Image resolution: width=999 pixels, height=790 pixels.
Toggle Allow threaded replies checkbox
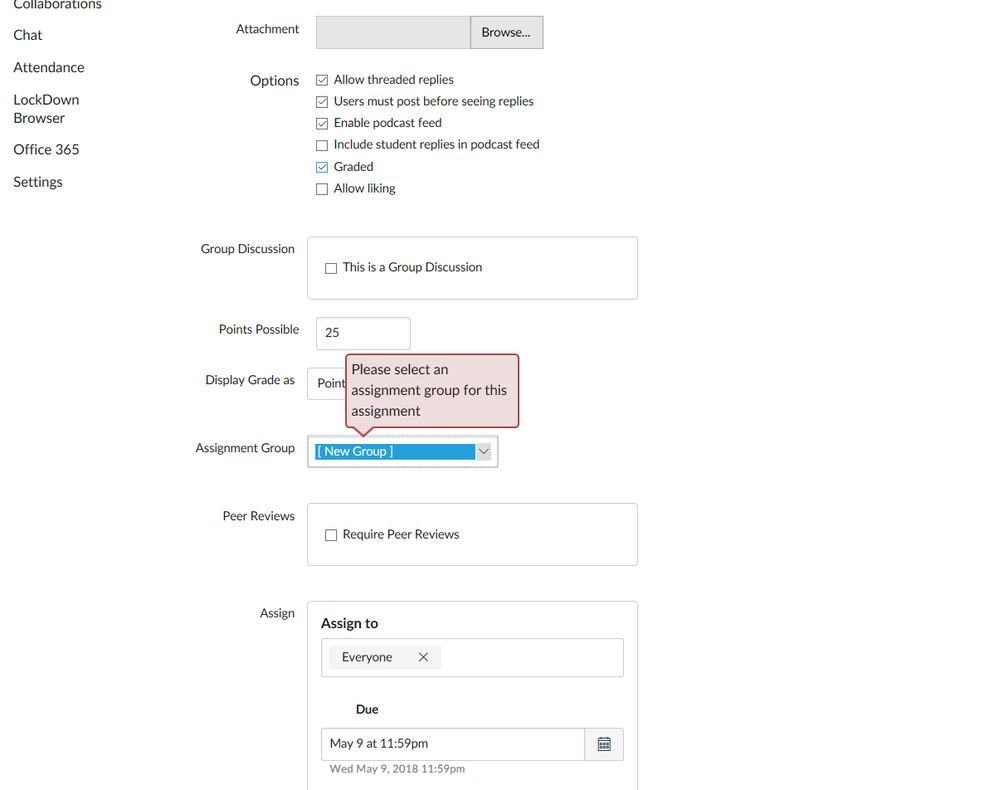[x=322, y=80]
